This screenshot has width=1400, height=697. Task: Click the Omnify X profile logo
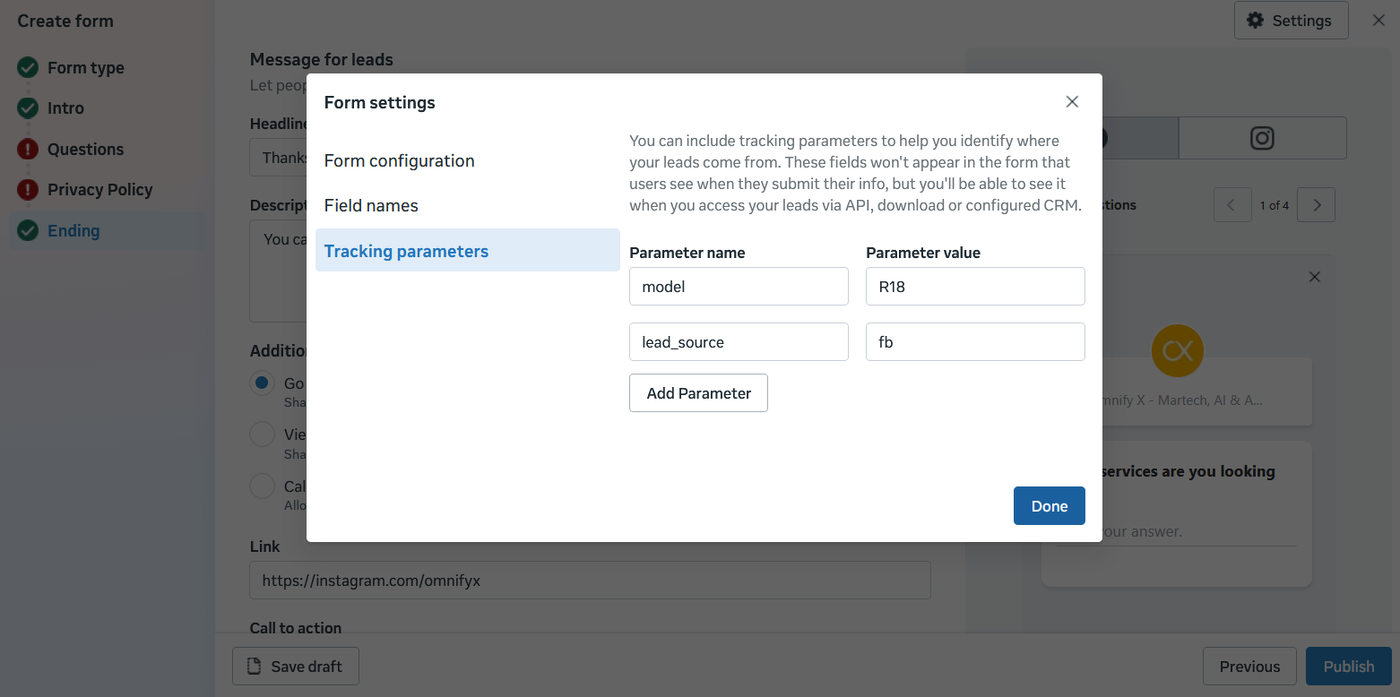tap(1177, 350)
